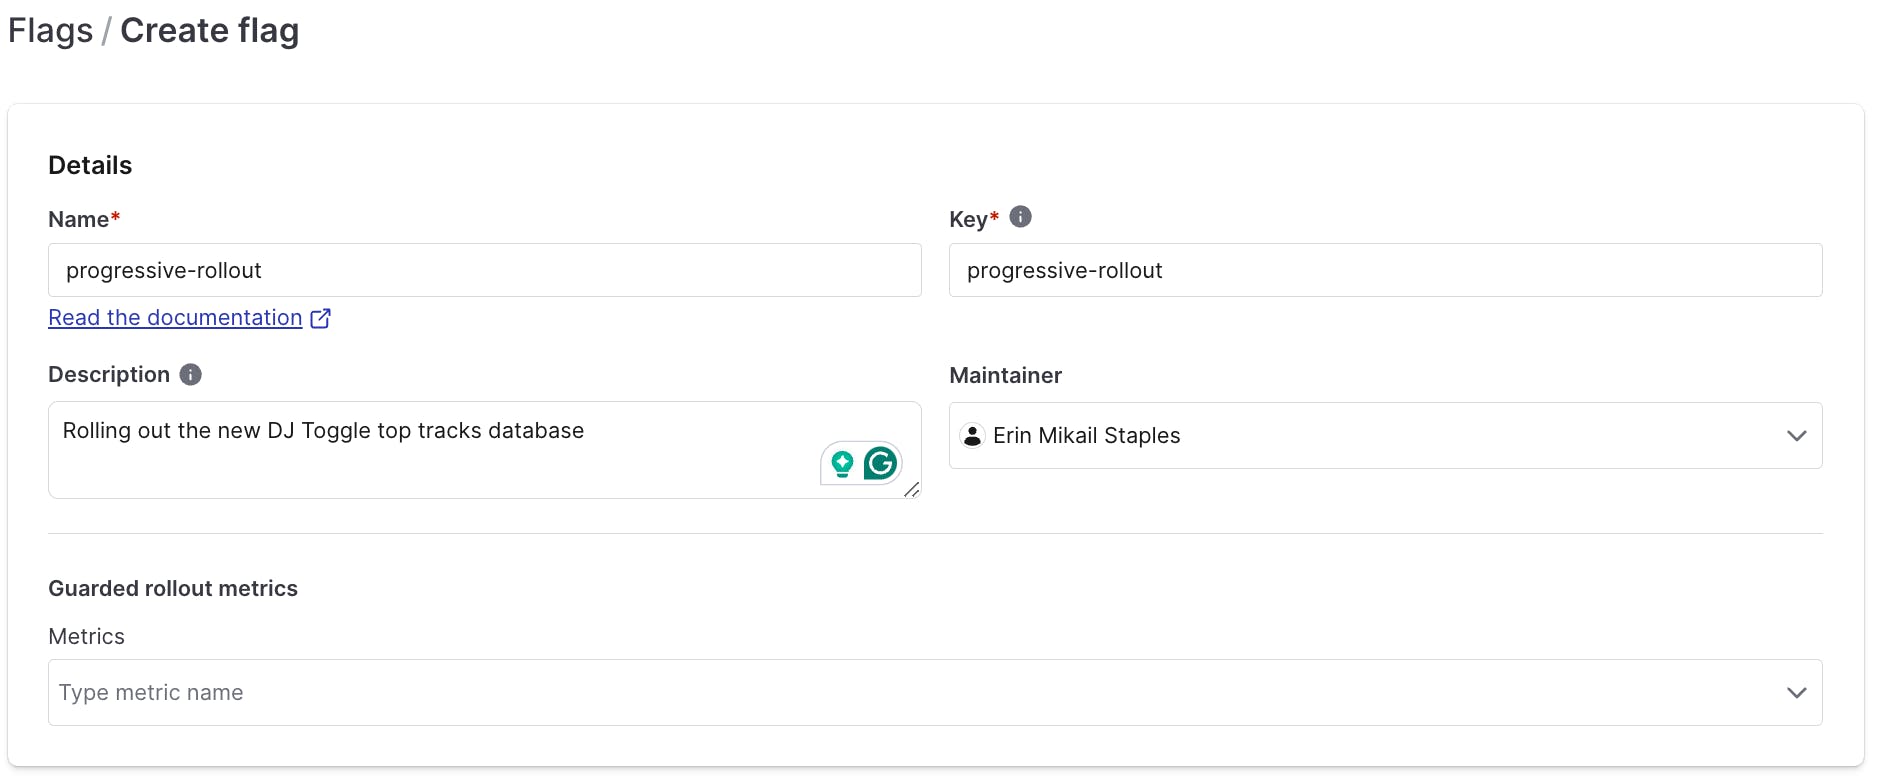Click the Maintainer field label
Screen dimensions: 1886x784
point(1005,375)
